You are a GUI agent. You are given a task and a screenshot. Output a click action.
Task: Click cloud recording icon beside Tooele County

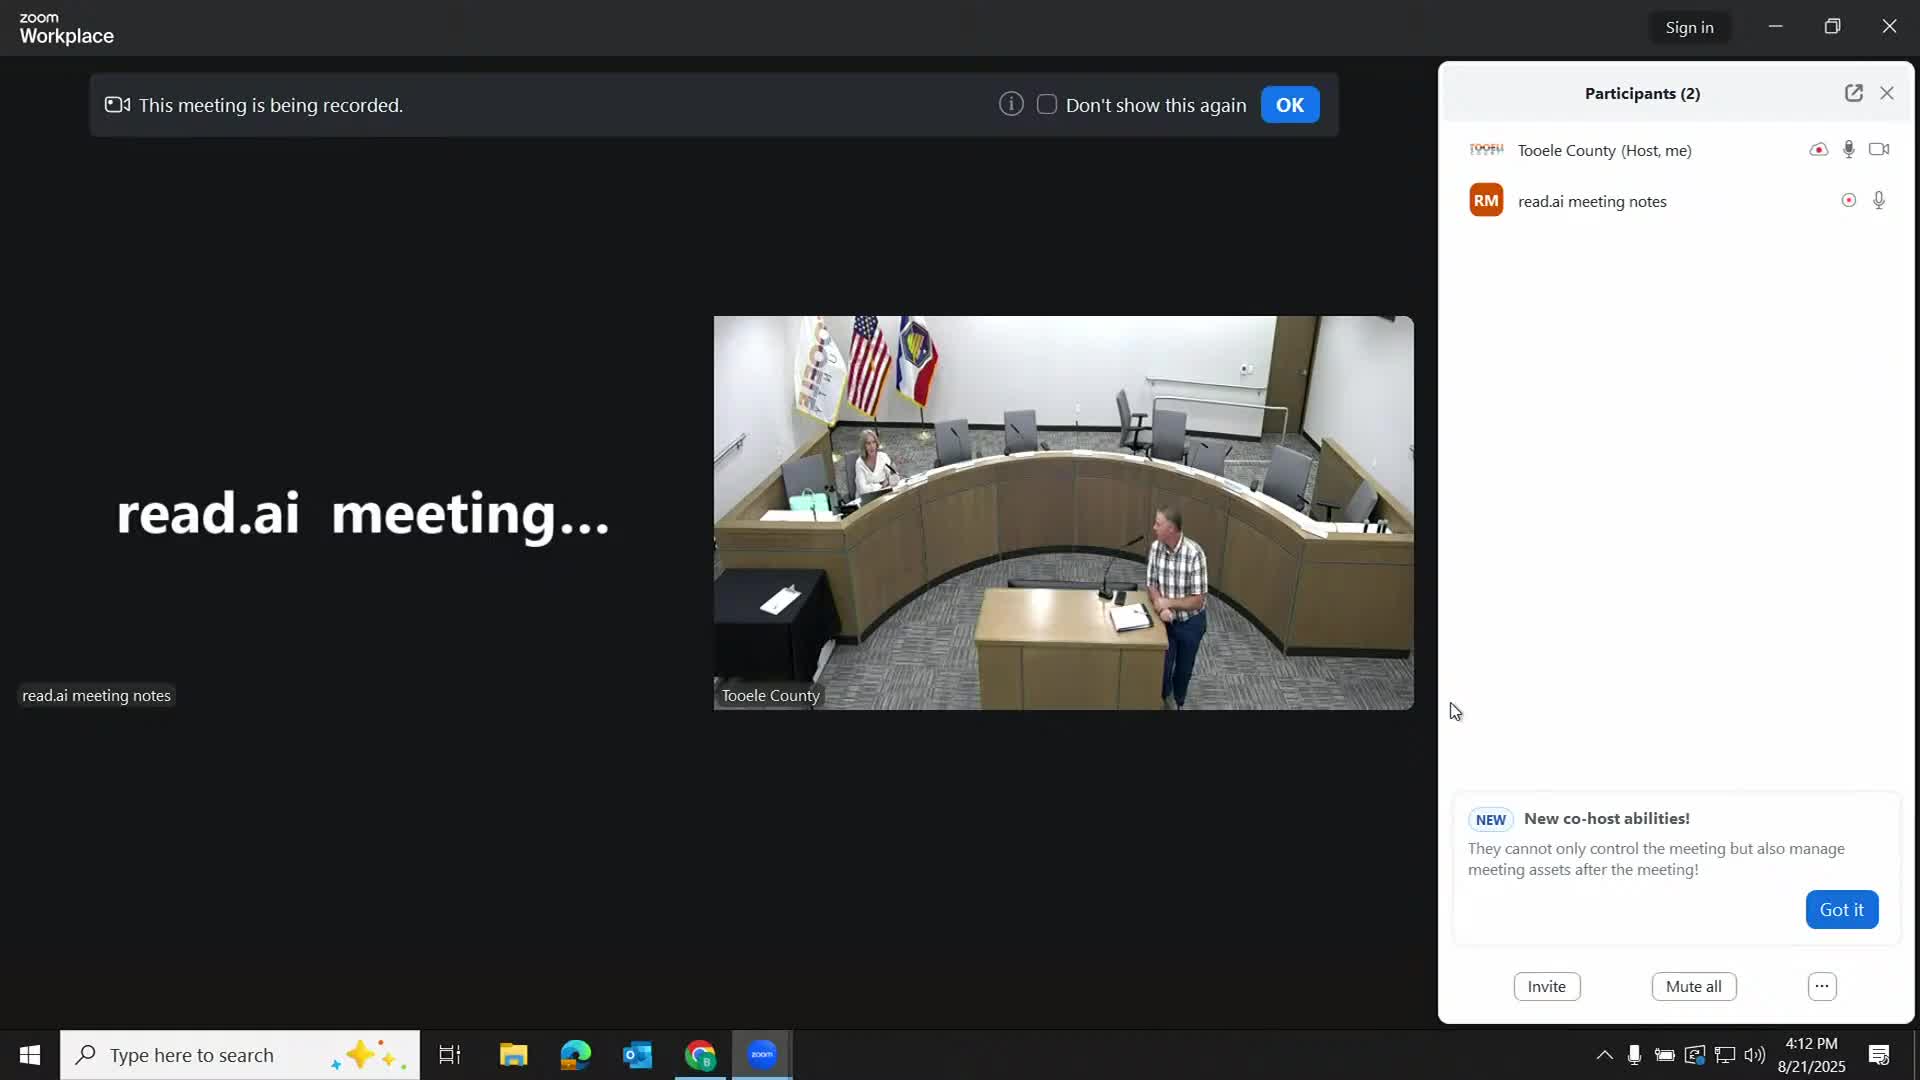coord(1818,149)
